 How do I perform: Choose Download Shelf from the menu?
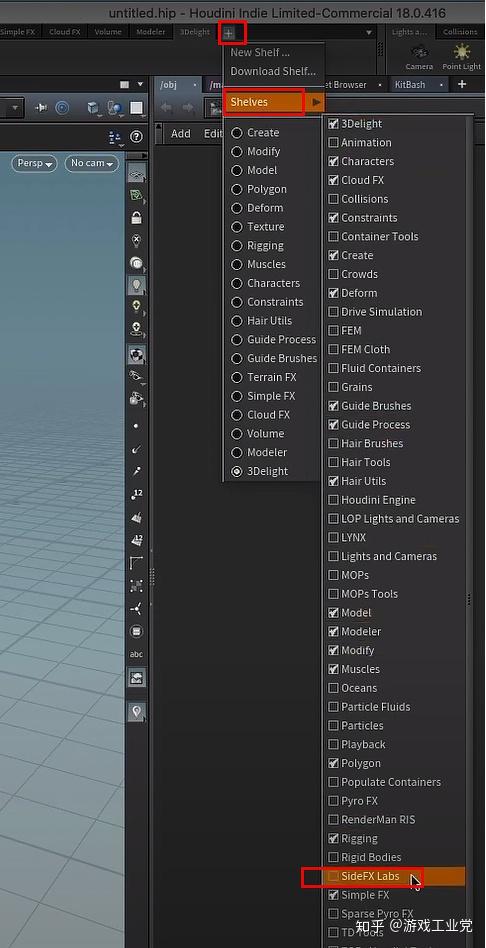pos(273,71)
